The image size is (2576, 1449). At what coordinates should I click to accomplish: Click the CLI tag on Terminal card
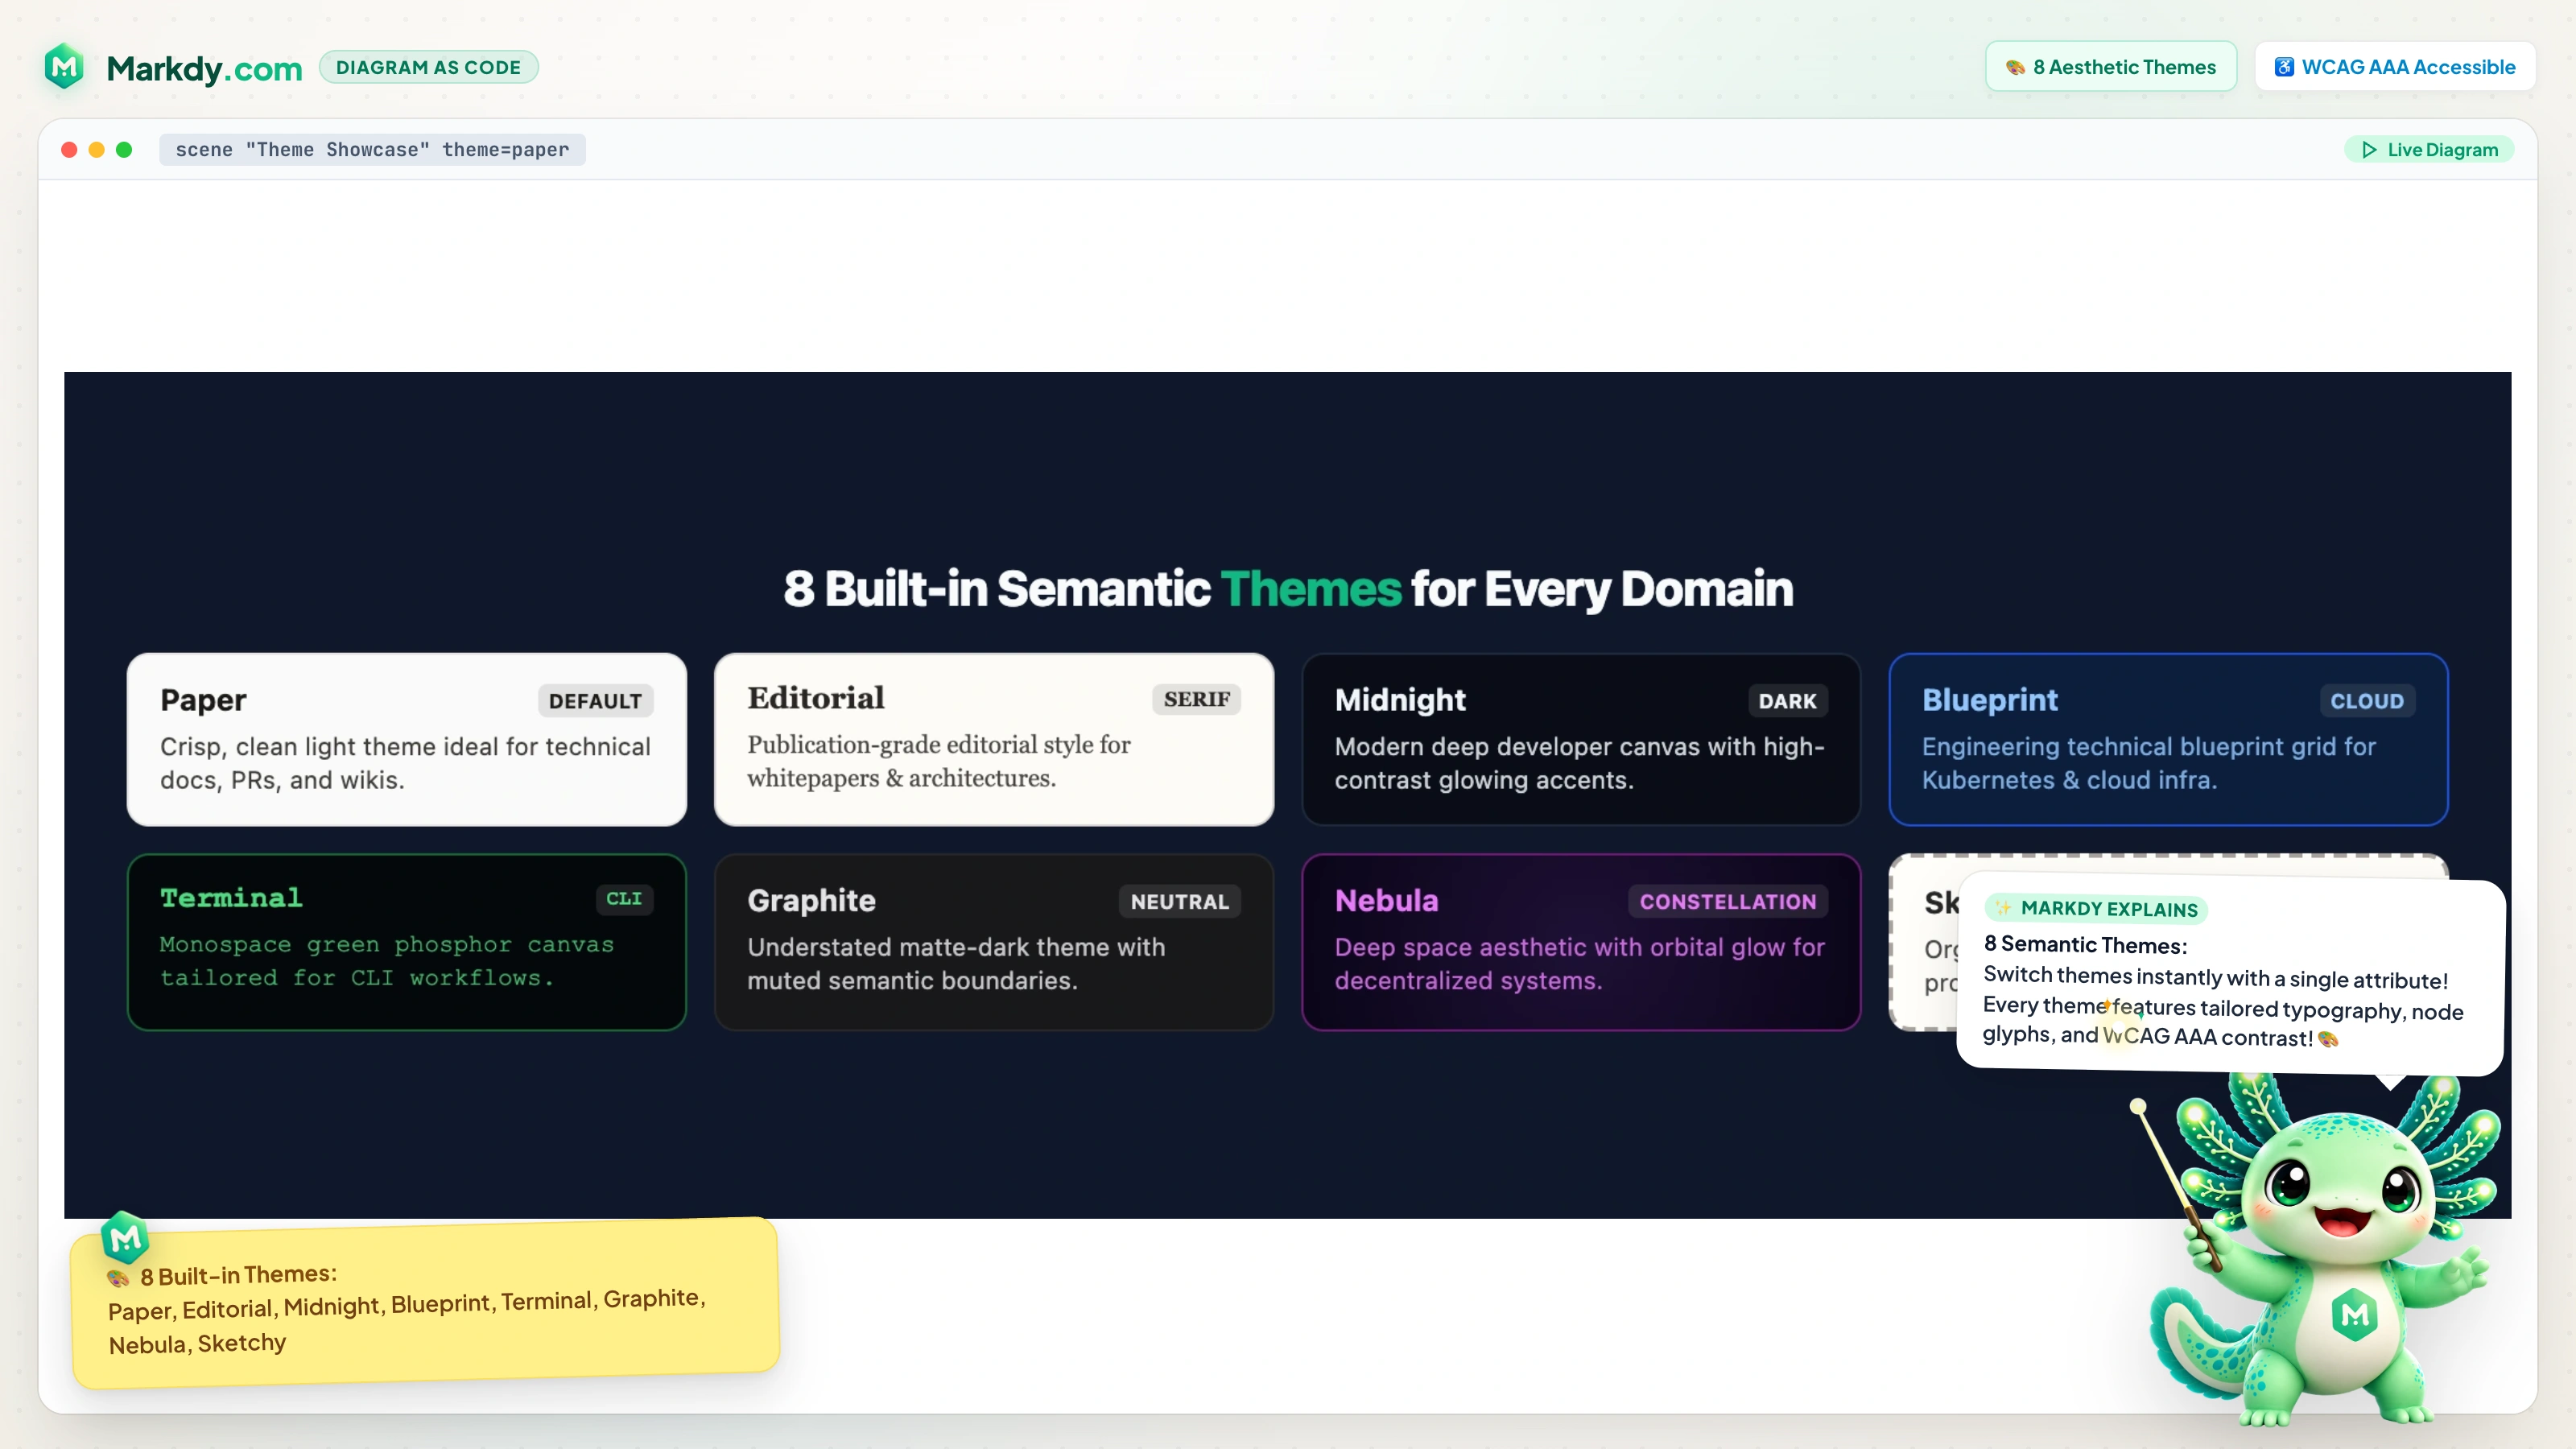pyautogui.click(x=624, y=899)
